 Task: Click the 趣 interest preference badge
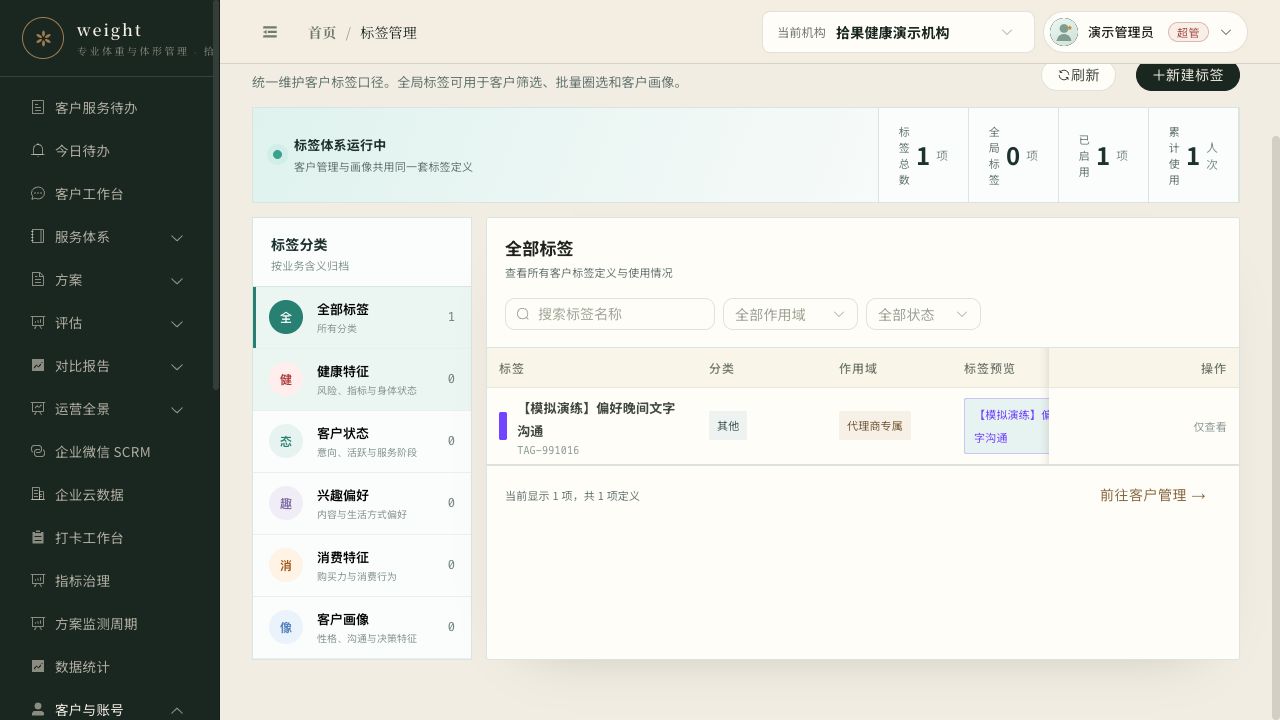tap(286, 503)
